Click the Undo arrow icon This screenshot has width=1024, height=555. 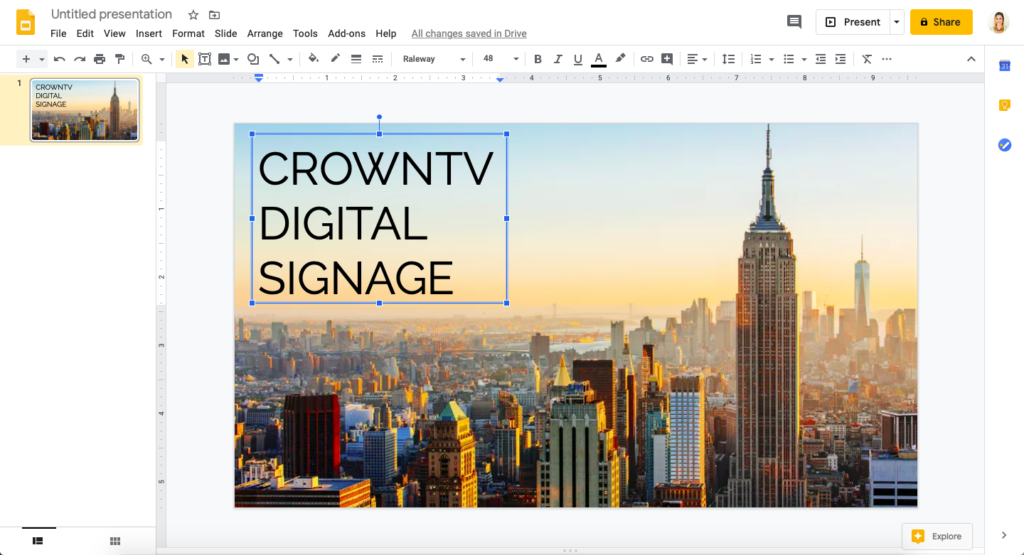[59, 59]
